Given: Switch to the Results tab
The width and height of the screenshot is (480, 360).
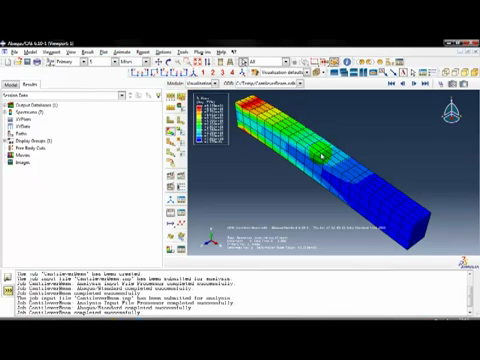Looking at the screenshot, I should pos(30,84).
